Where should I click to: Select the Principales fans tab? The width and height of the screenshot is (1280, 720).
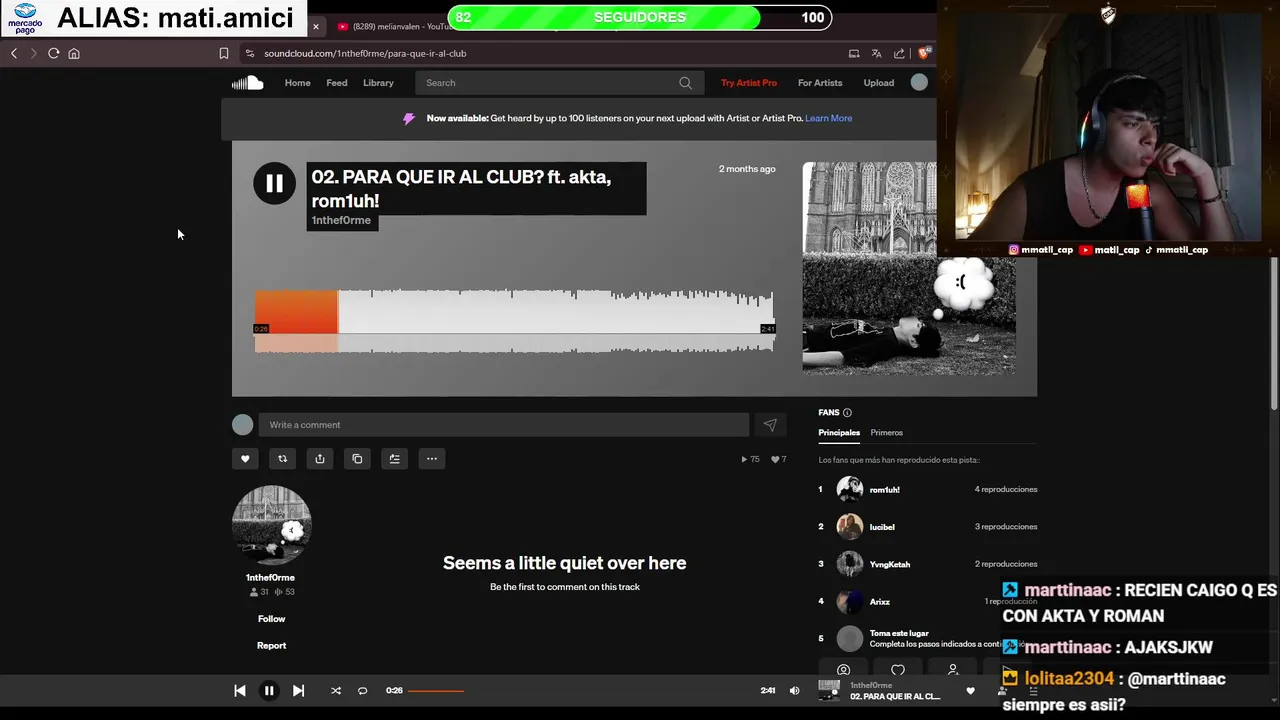pos(839,433)
